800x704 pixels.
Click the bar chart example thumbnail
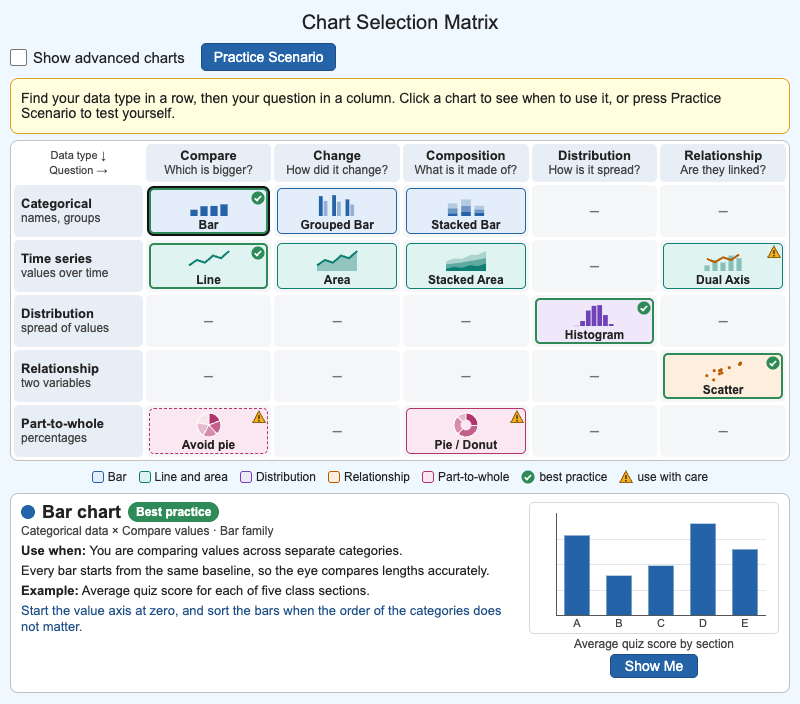point(654,568)
